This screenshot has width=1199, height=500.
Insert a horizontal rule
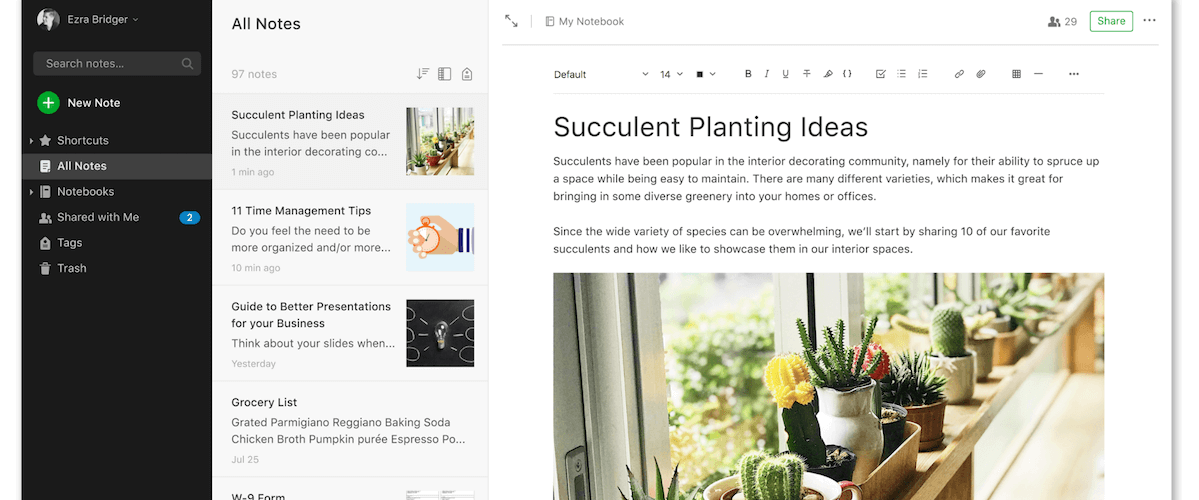[1038, 74]
